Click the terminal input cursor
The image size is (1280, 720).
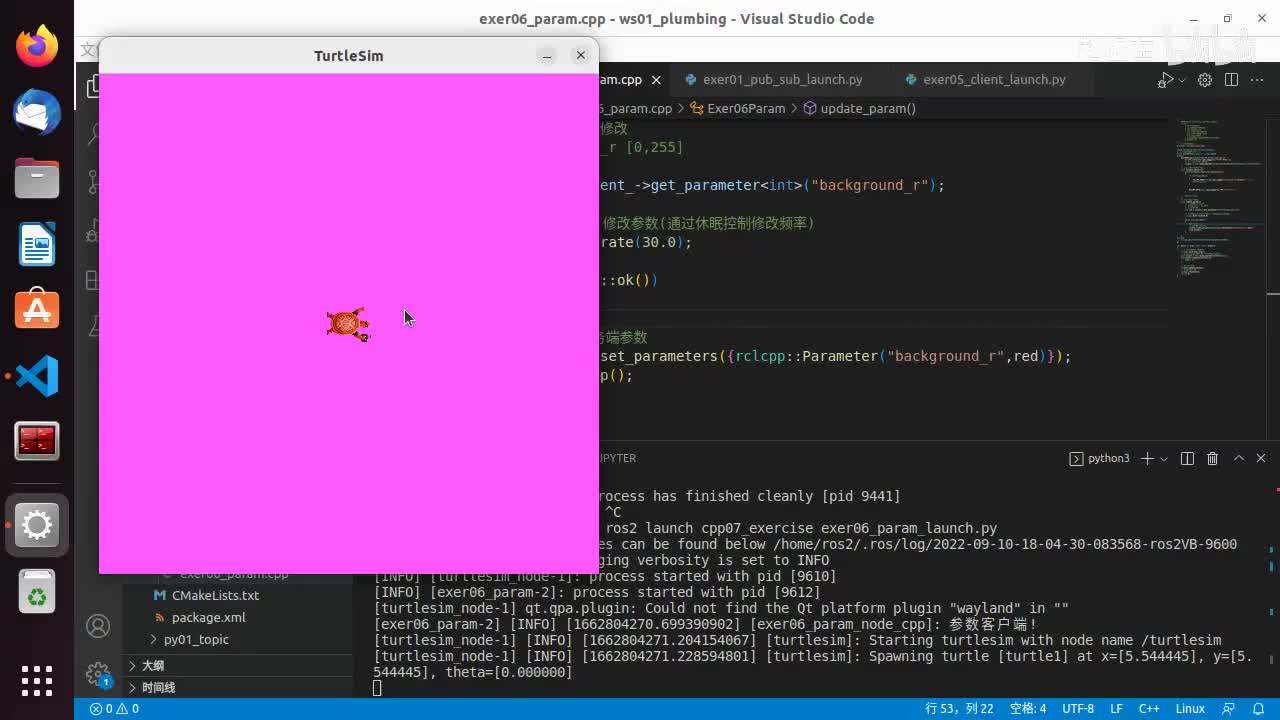[x=377, y=688]
